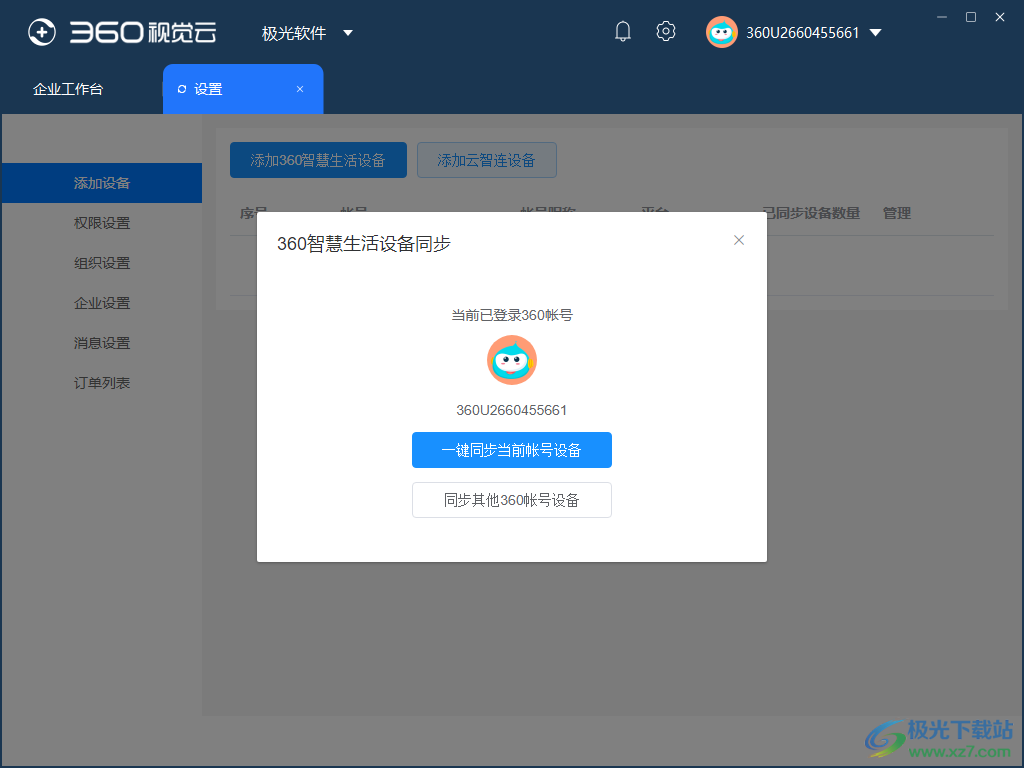Switch to the 企业工作台 tab
The image size is (1024, 768).
click(68, 89)
